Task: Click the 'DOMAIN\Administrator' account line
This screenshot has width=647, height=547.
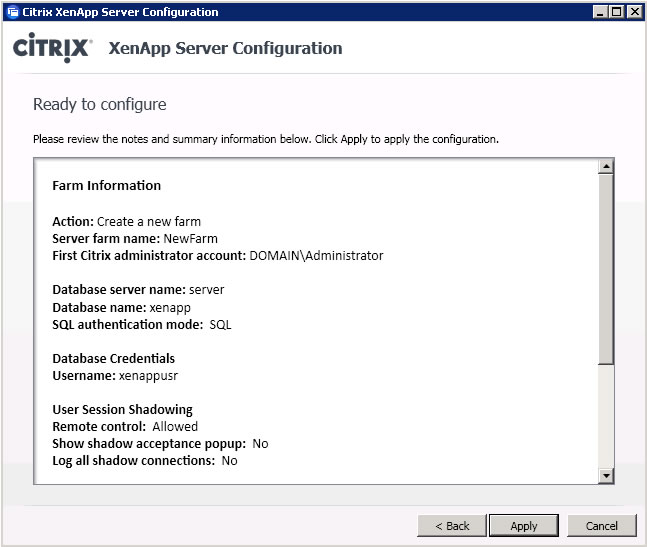Action: (x=217, y=256)
